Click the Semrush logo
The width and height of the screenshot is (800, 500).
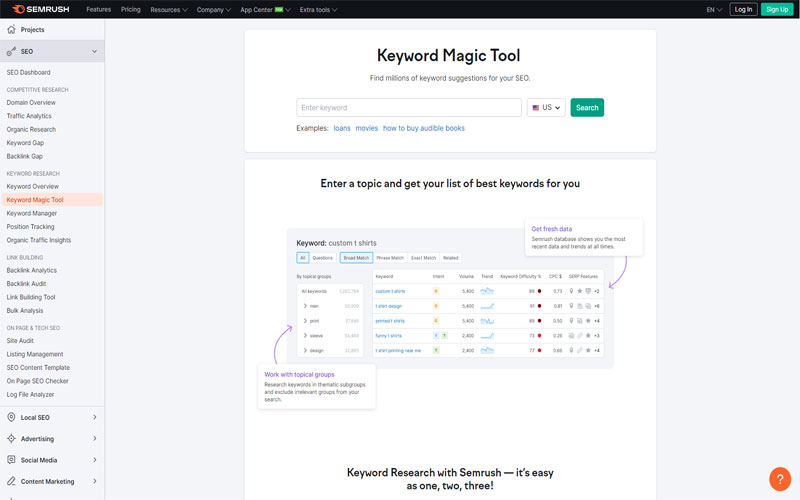click(x=40, y=9)
